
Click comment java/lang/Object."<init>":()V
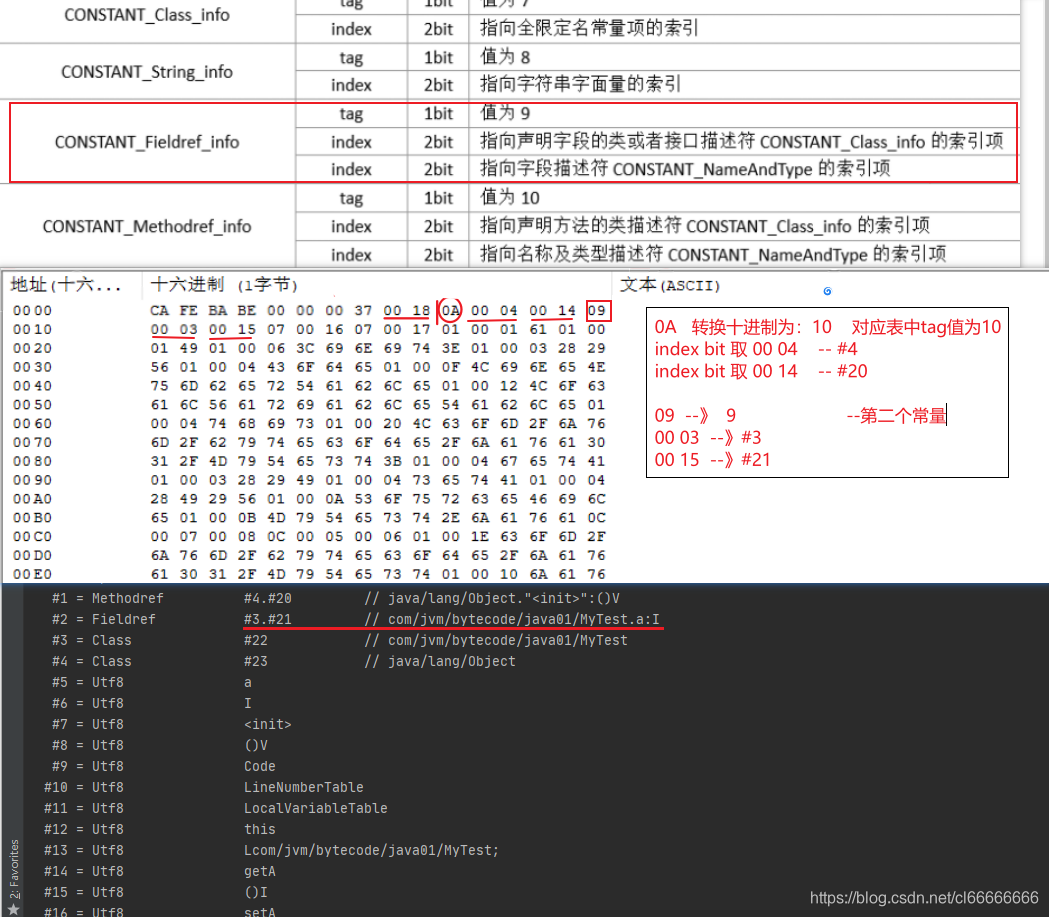tap(492, 599)
